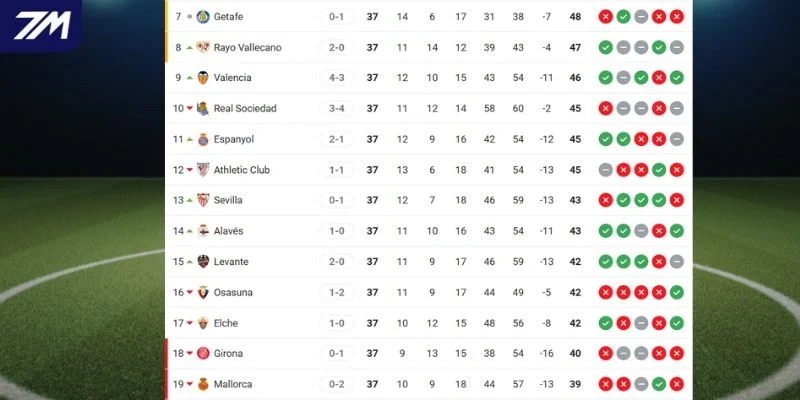Image resolution: width=800 pixels, height=400 pixels.
Task: Open the Levante team name link
Action: coord(231,261)
